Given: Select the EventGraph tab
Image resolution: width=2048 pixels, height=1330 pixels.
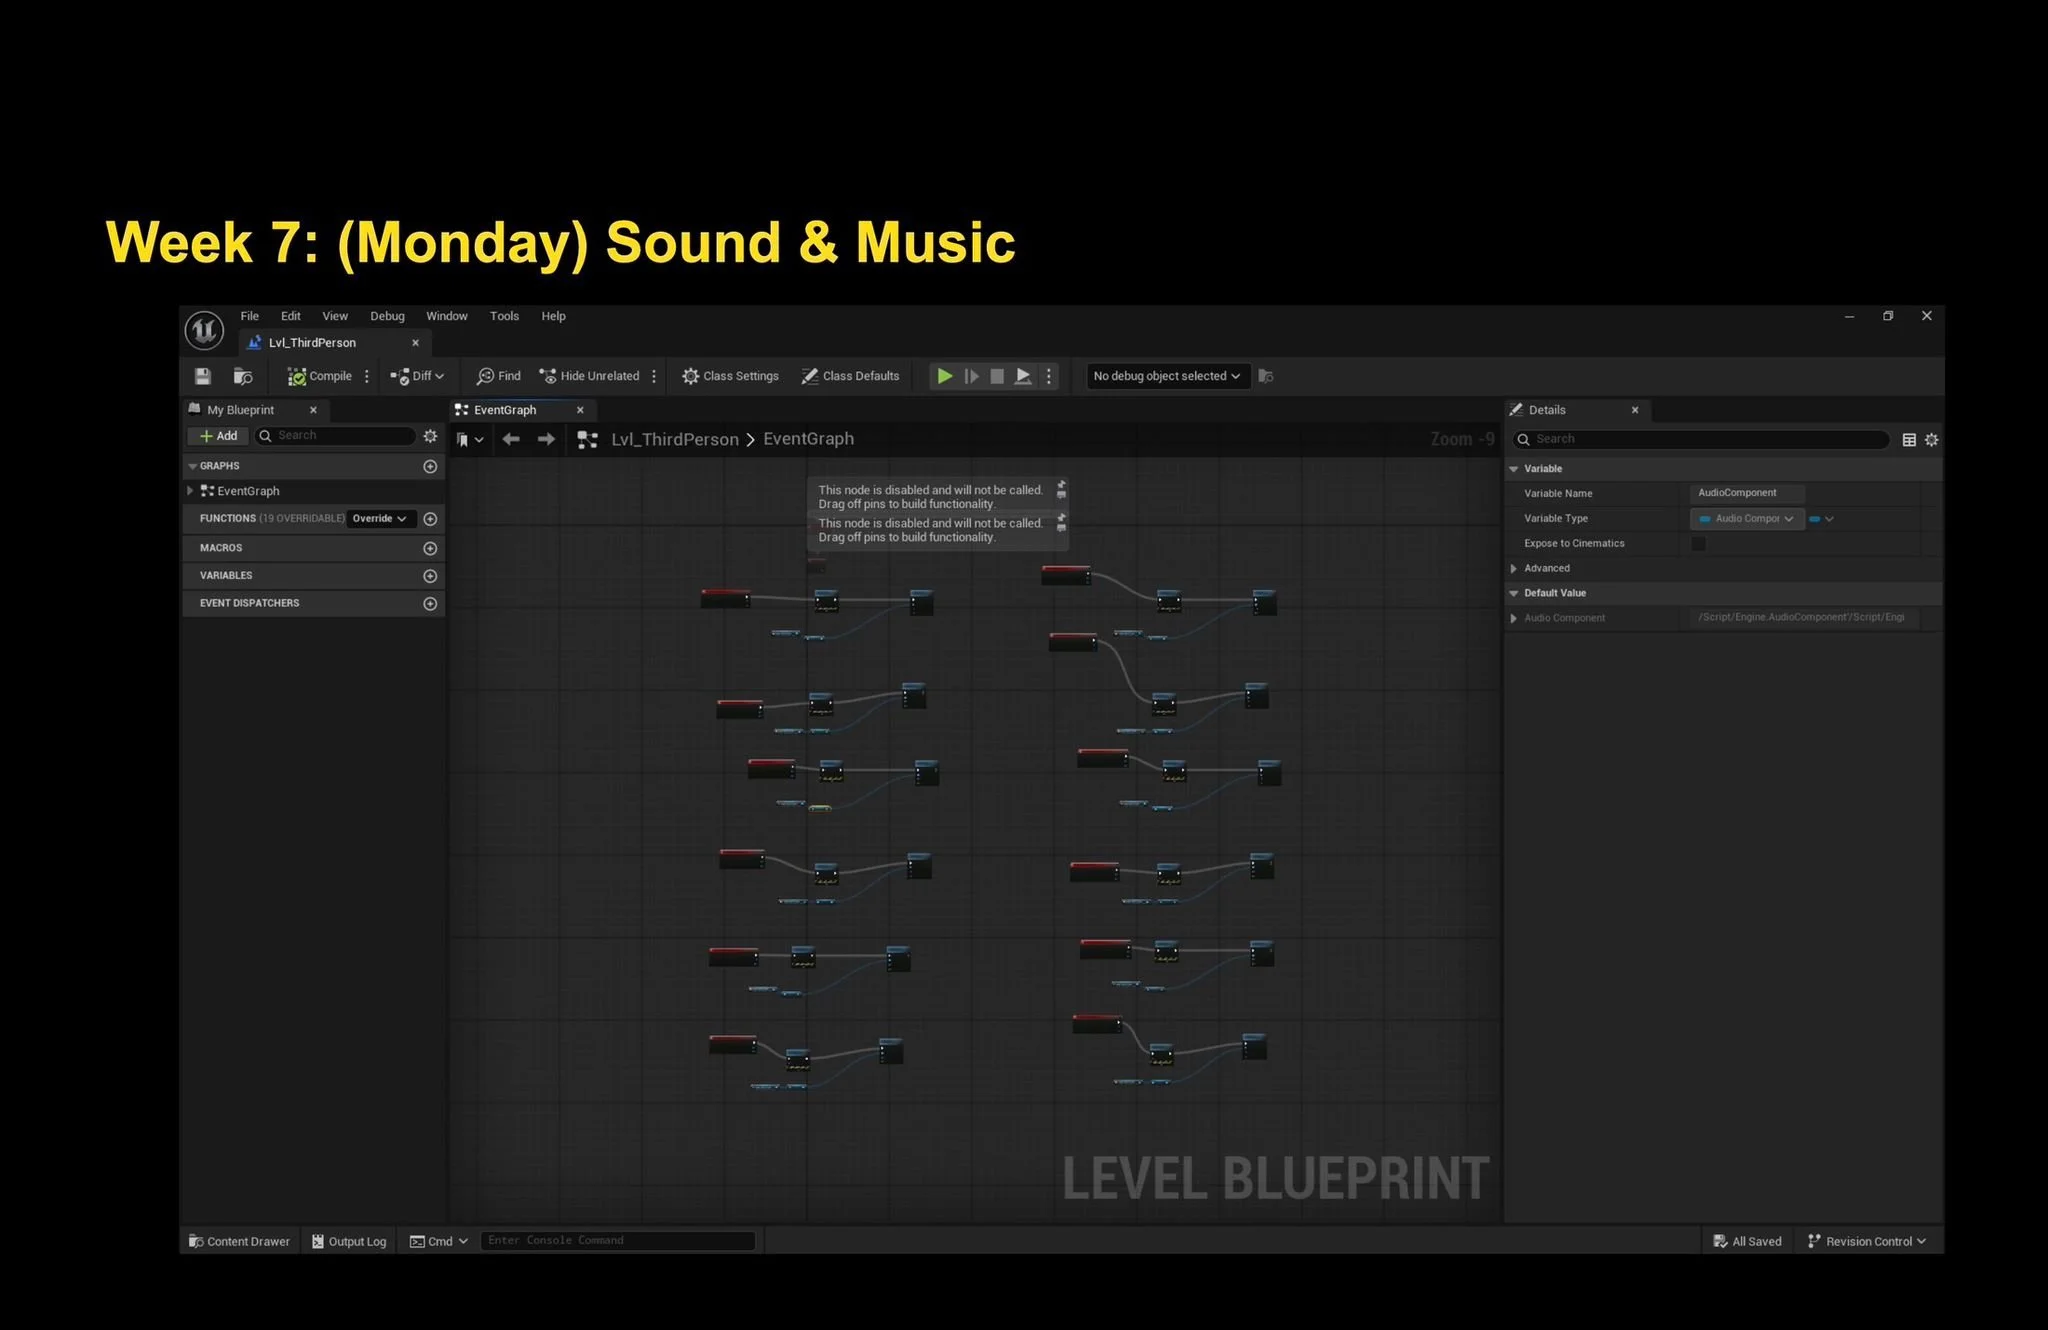Looking at the screenshot, I should click(505, 410).
